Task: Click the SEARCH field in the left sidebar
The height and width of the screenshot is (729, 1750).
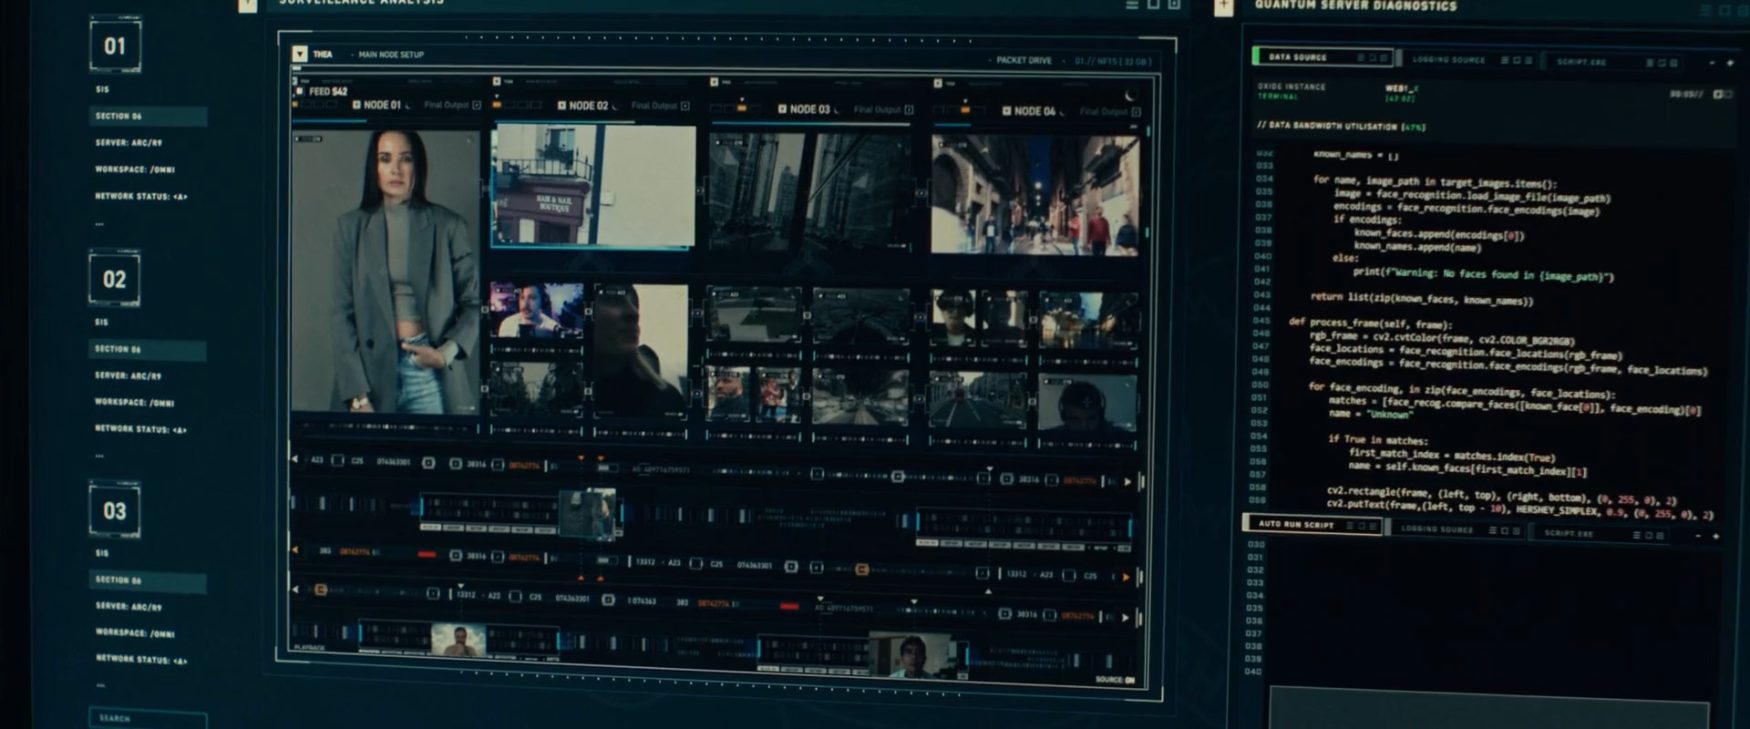Action: 147,718
